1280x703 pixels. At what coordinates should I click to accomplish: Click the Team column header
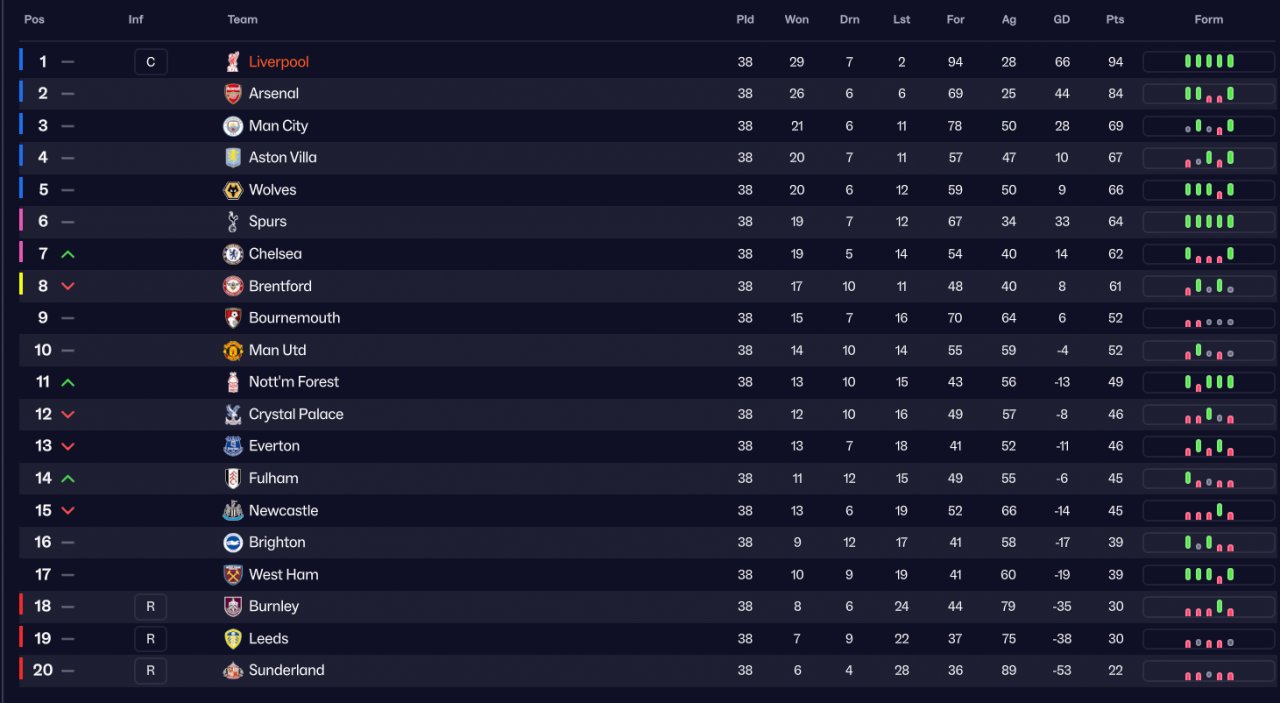pyautogui.click(x=242, y=19)
